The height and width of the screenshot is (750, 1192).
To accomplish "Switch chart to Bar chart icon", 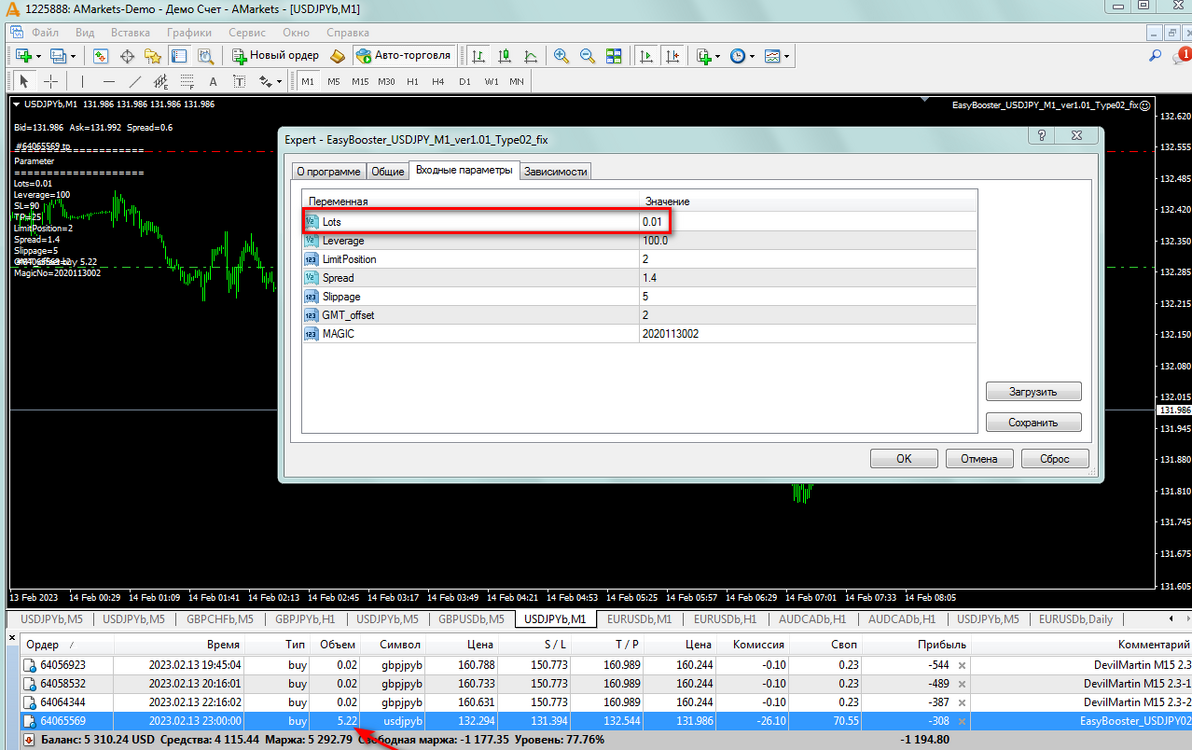I will (x=478, y=55).
